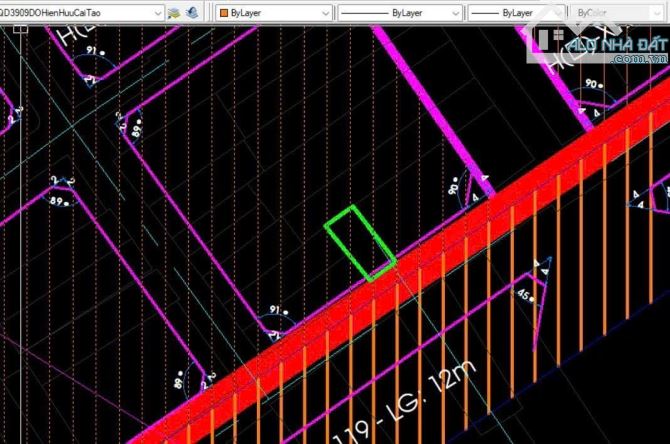Expand the QD3909DOHienHuuCaiTao layer dropdown arrow
The height and width of the screenshot is (444, 670).
coord(158,13)
